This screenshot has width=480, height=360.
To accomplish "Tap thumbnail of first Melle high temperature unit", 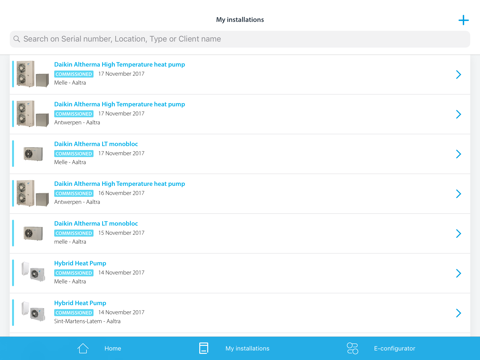I will click(33, 74).
